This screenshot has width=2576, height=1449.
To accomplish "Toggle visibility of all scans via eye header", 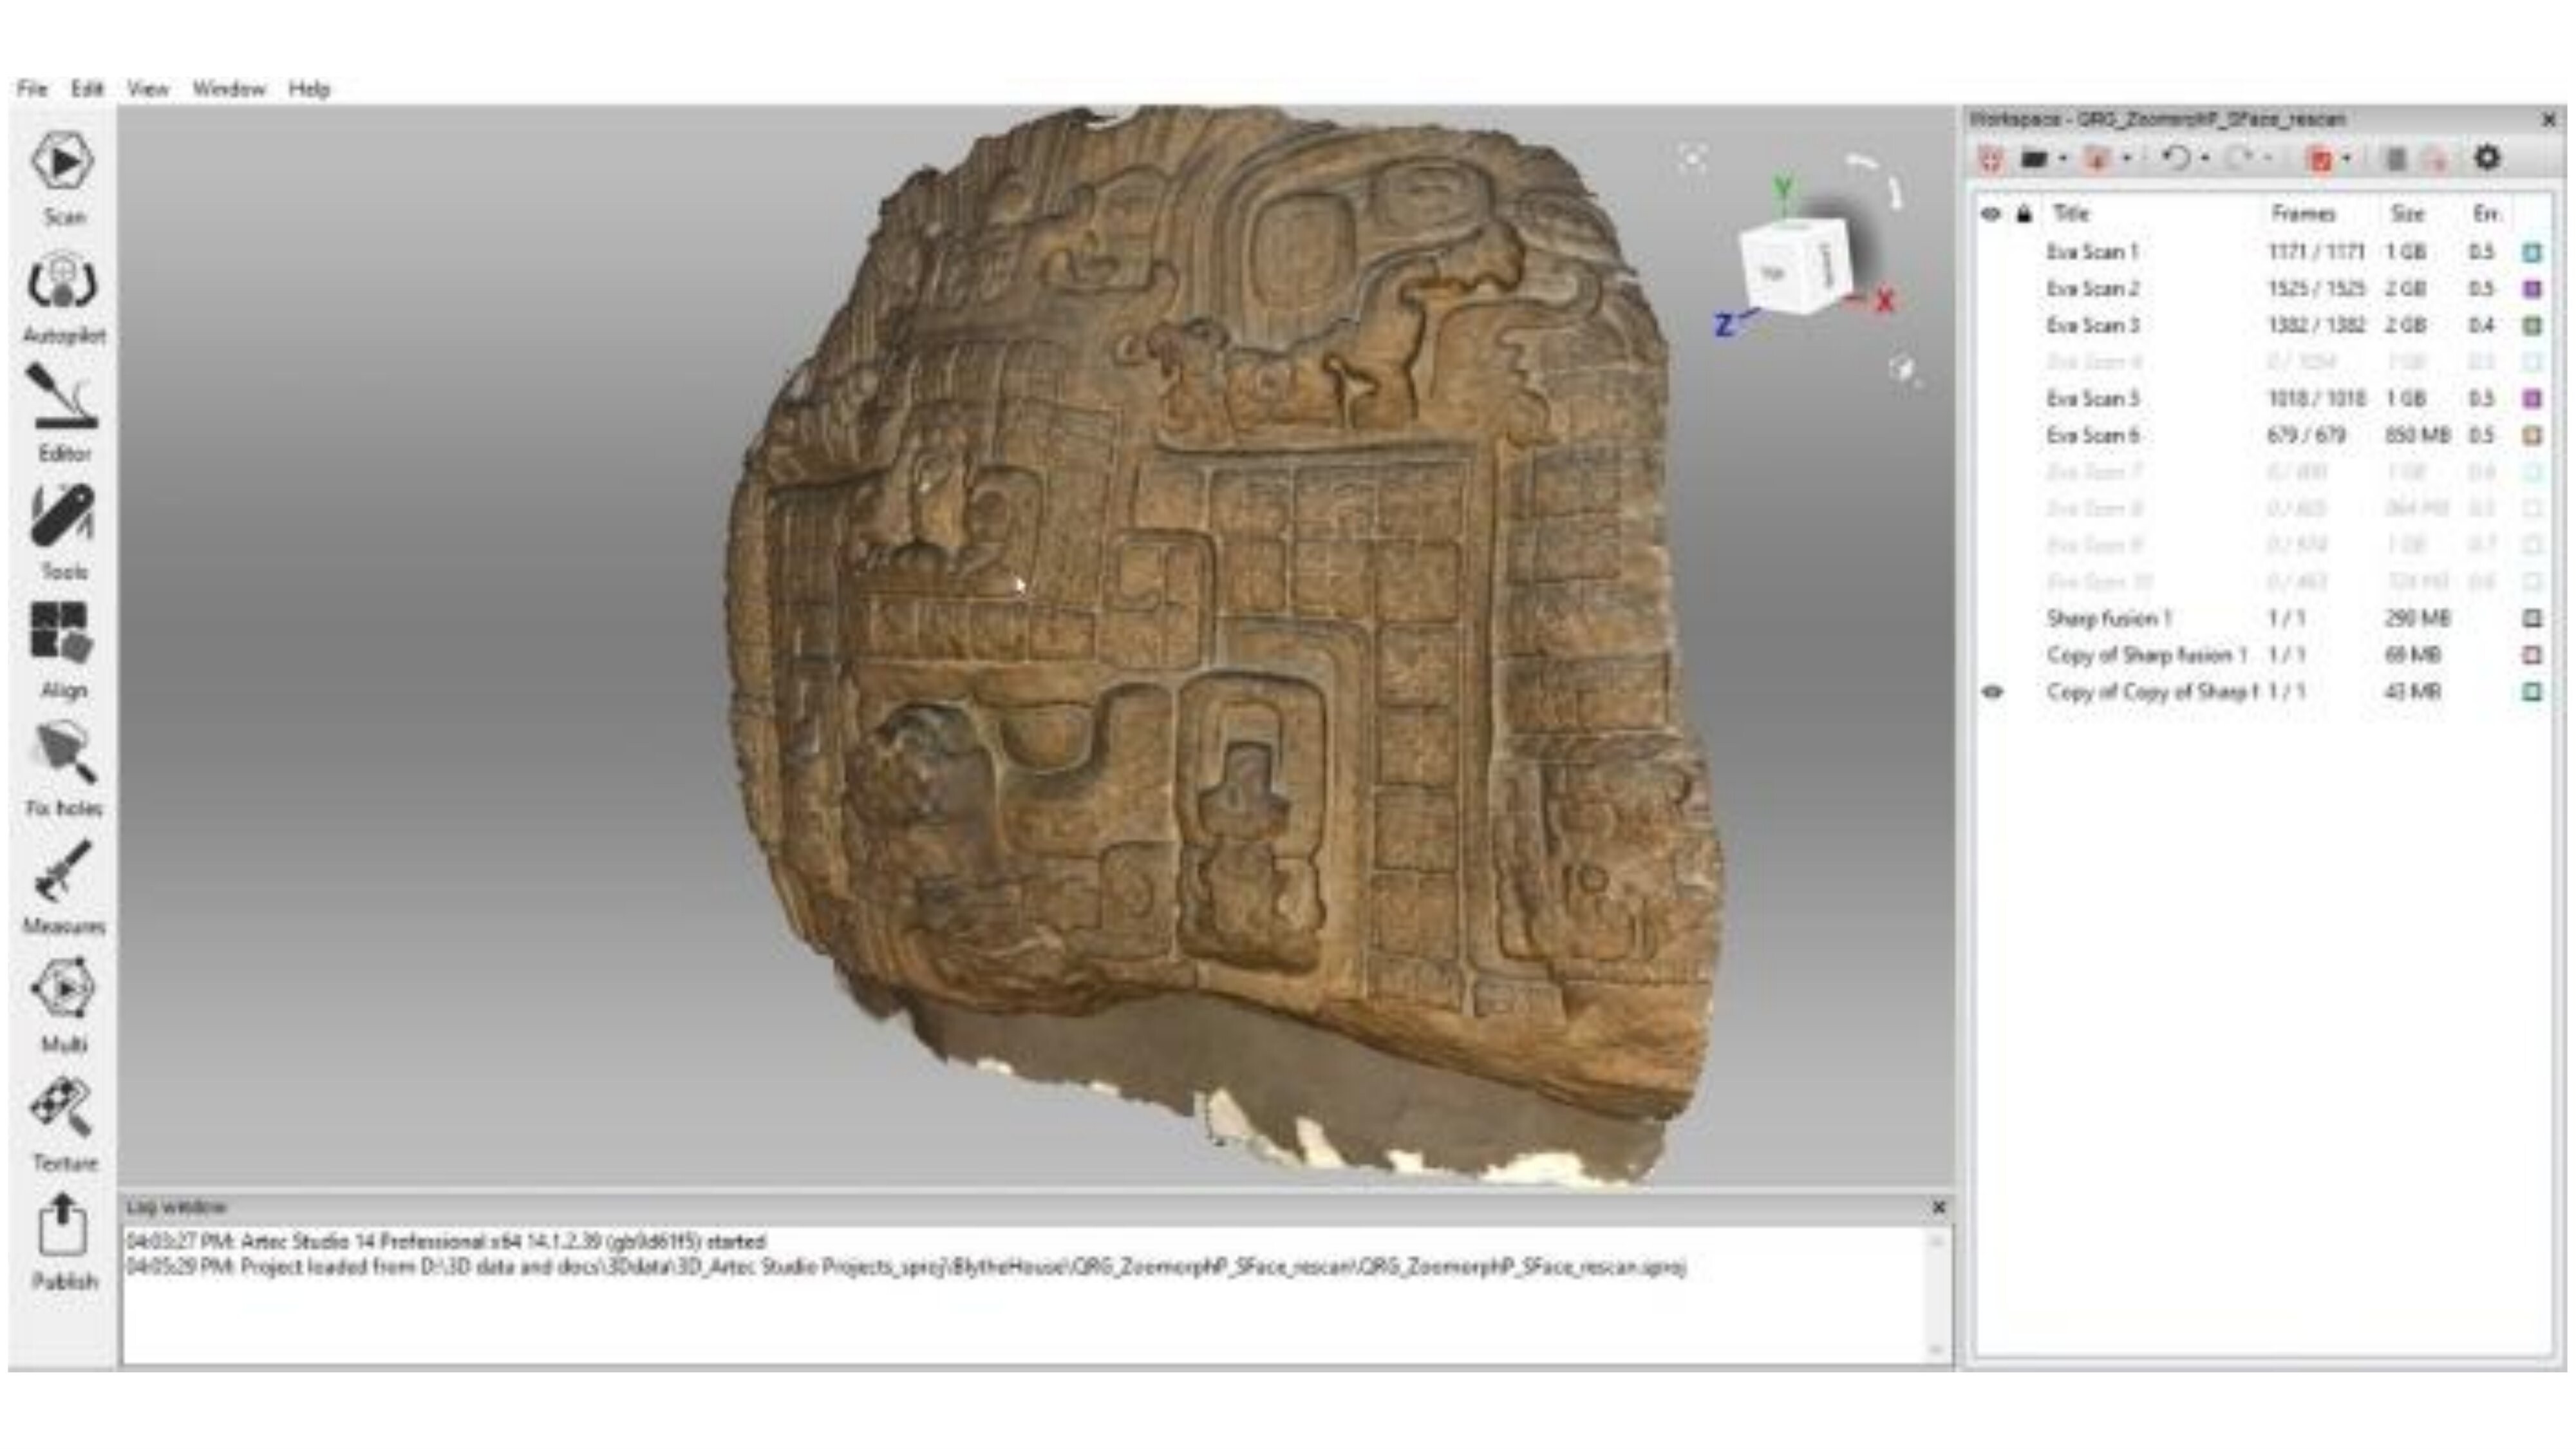I will [x=1991, y=214].
